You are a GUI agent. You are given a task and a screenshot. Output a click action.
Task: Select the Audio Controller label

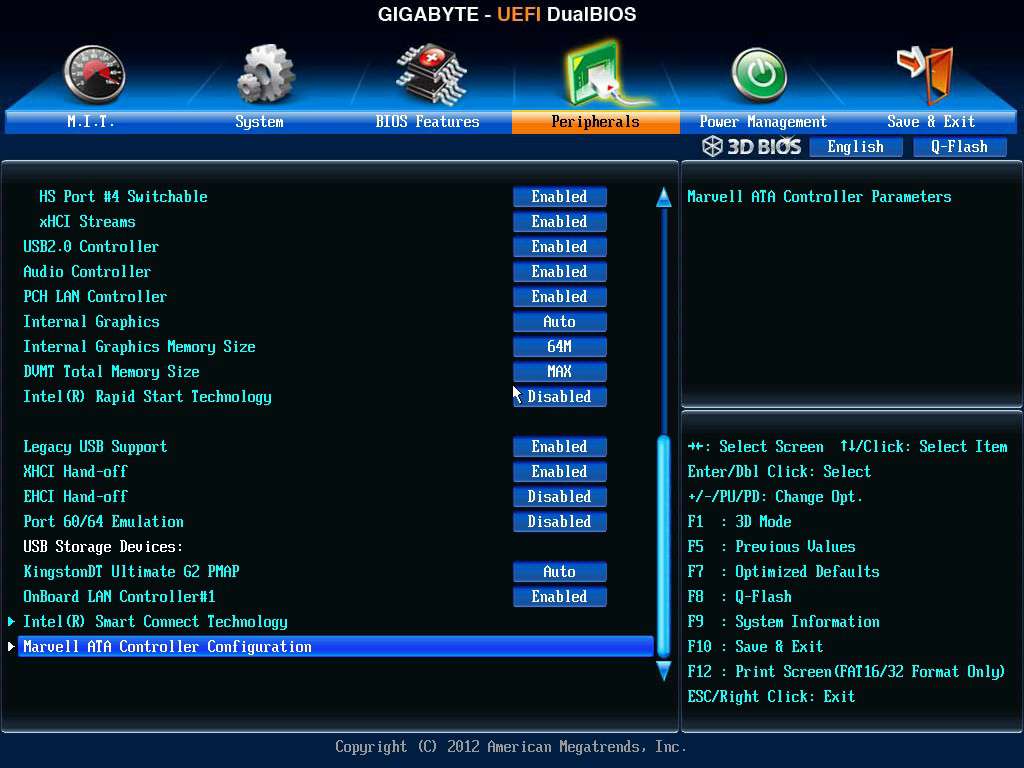87,272
